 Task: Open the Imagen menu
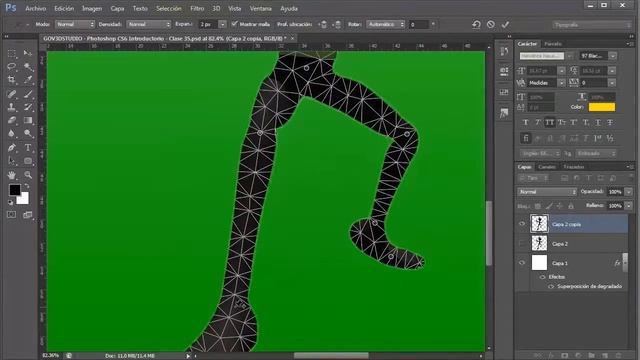tap(92, 8)
